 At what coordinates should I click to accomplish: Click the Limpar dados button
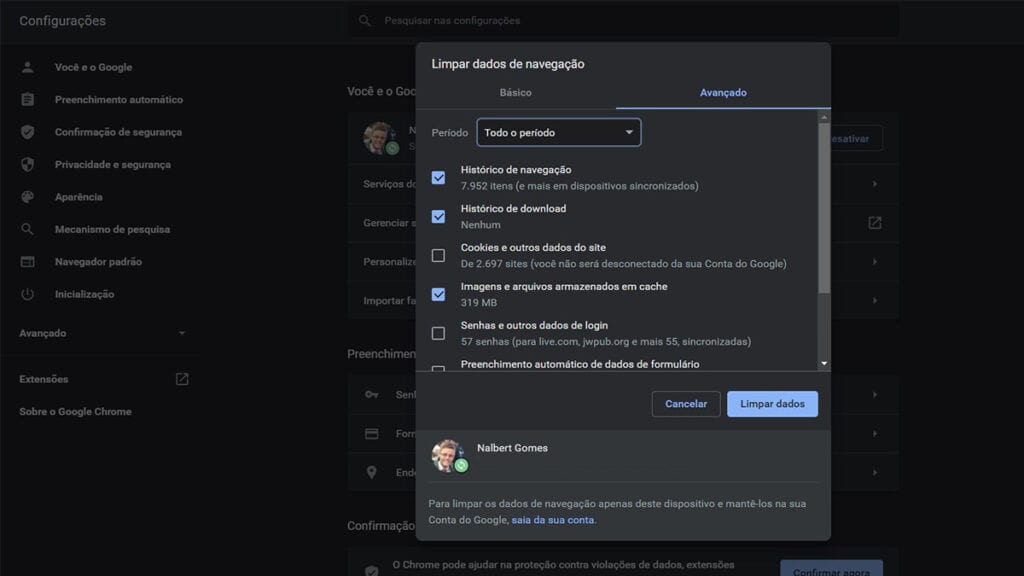pos(772,404)
